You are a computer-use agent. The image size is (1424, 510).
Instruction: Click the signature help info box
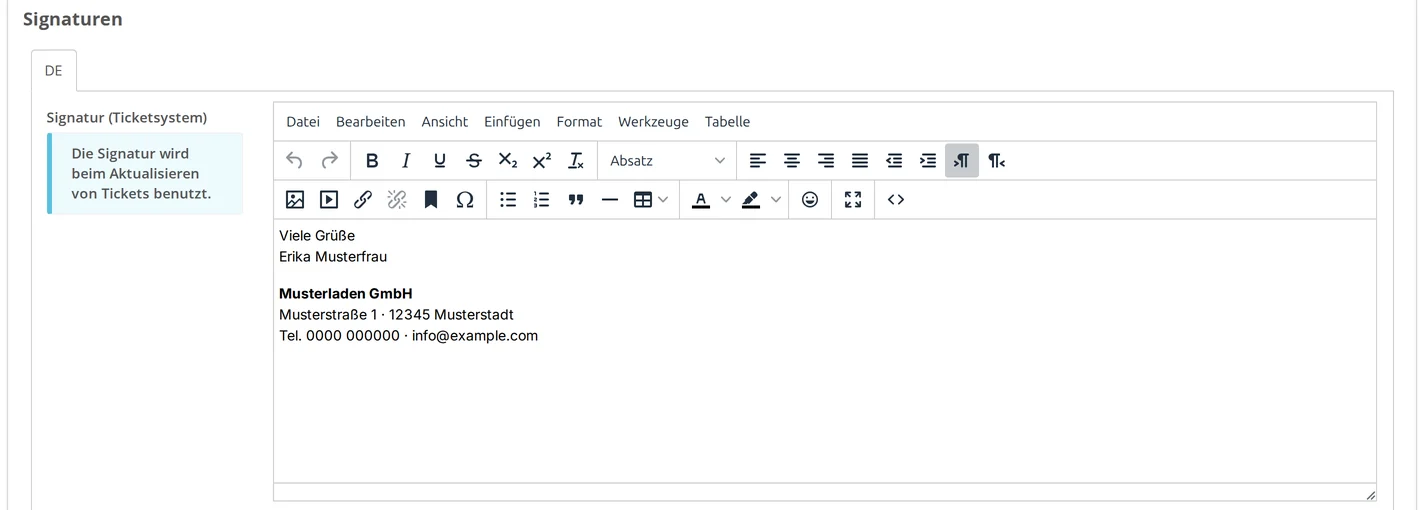click(145, 173)
